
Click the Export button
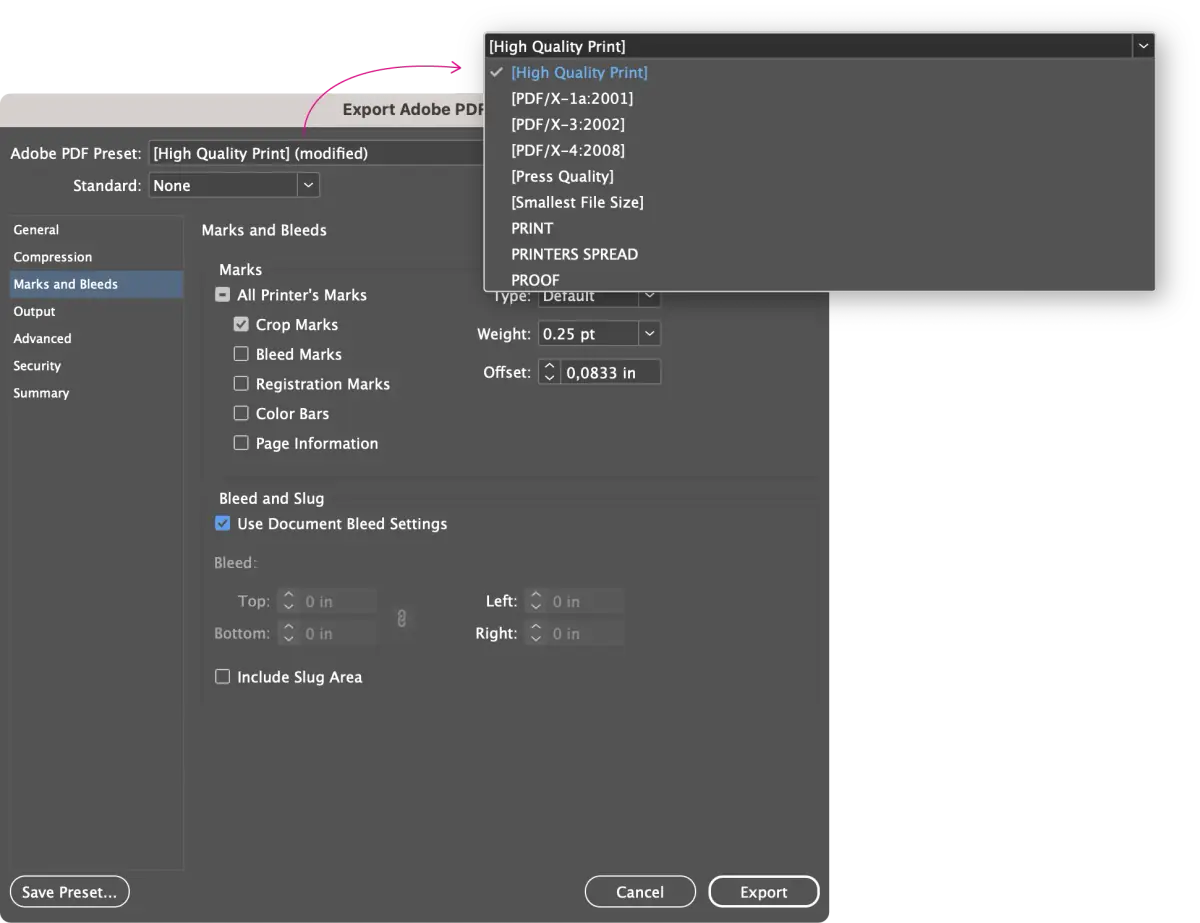[x=764, y=892]
